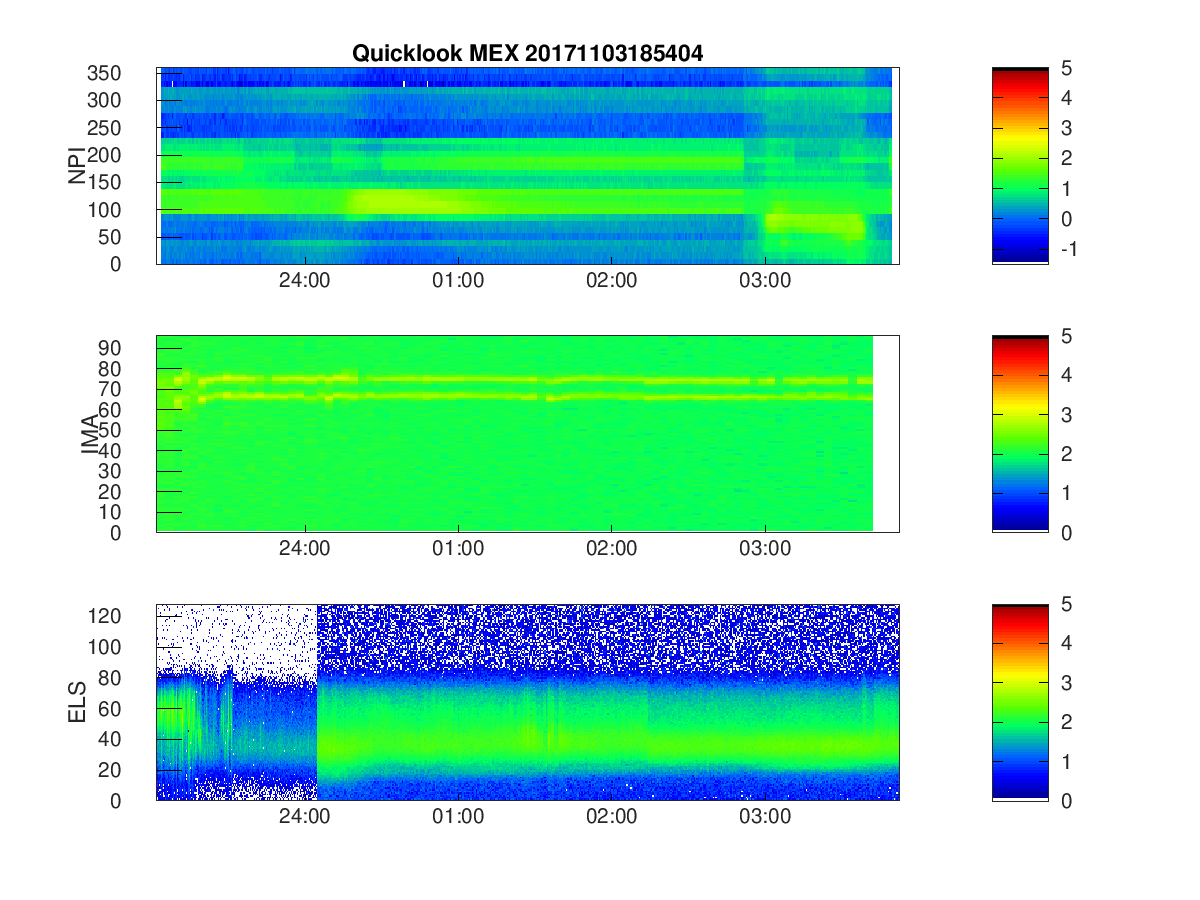1200x900 pixels.
Task: Click the 01:00 tick under NPI plot
Action: (x=458, y=281)
